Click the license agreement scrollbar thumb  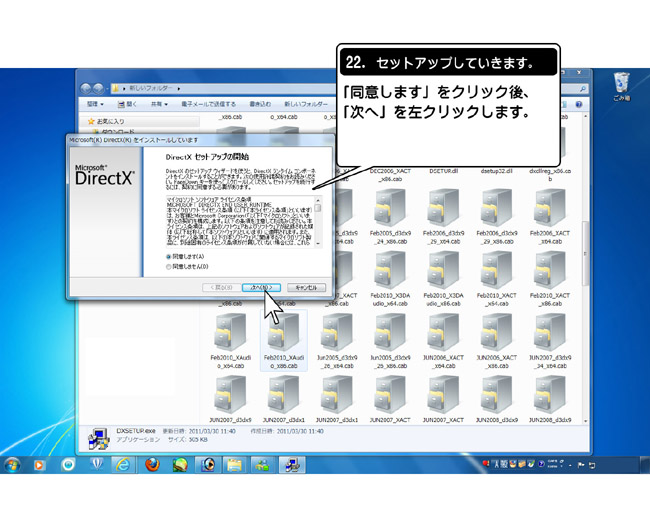(318, 208)
